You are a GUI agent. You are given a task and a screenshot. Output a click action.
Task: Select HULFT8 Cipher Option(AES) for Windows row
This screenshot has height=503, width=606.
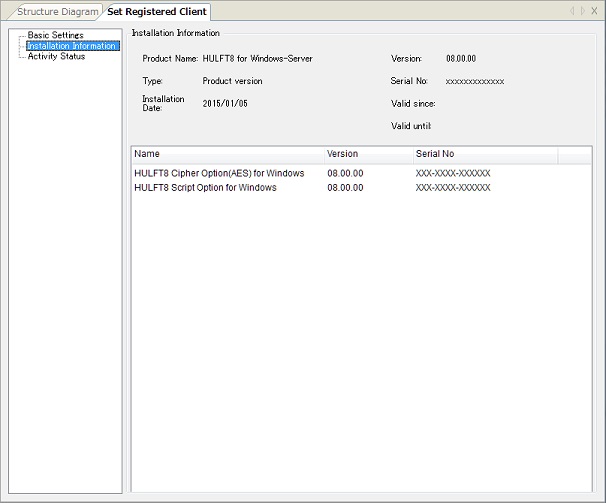tap(219, 173)
